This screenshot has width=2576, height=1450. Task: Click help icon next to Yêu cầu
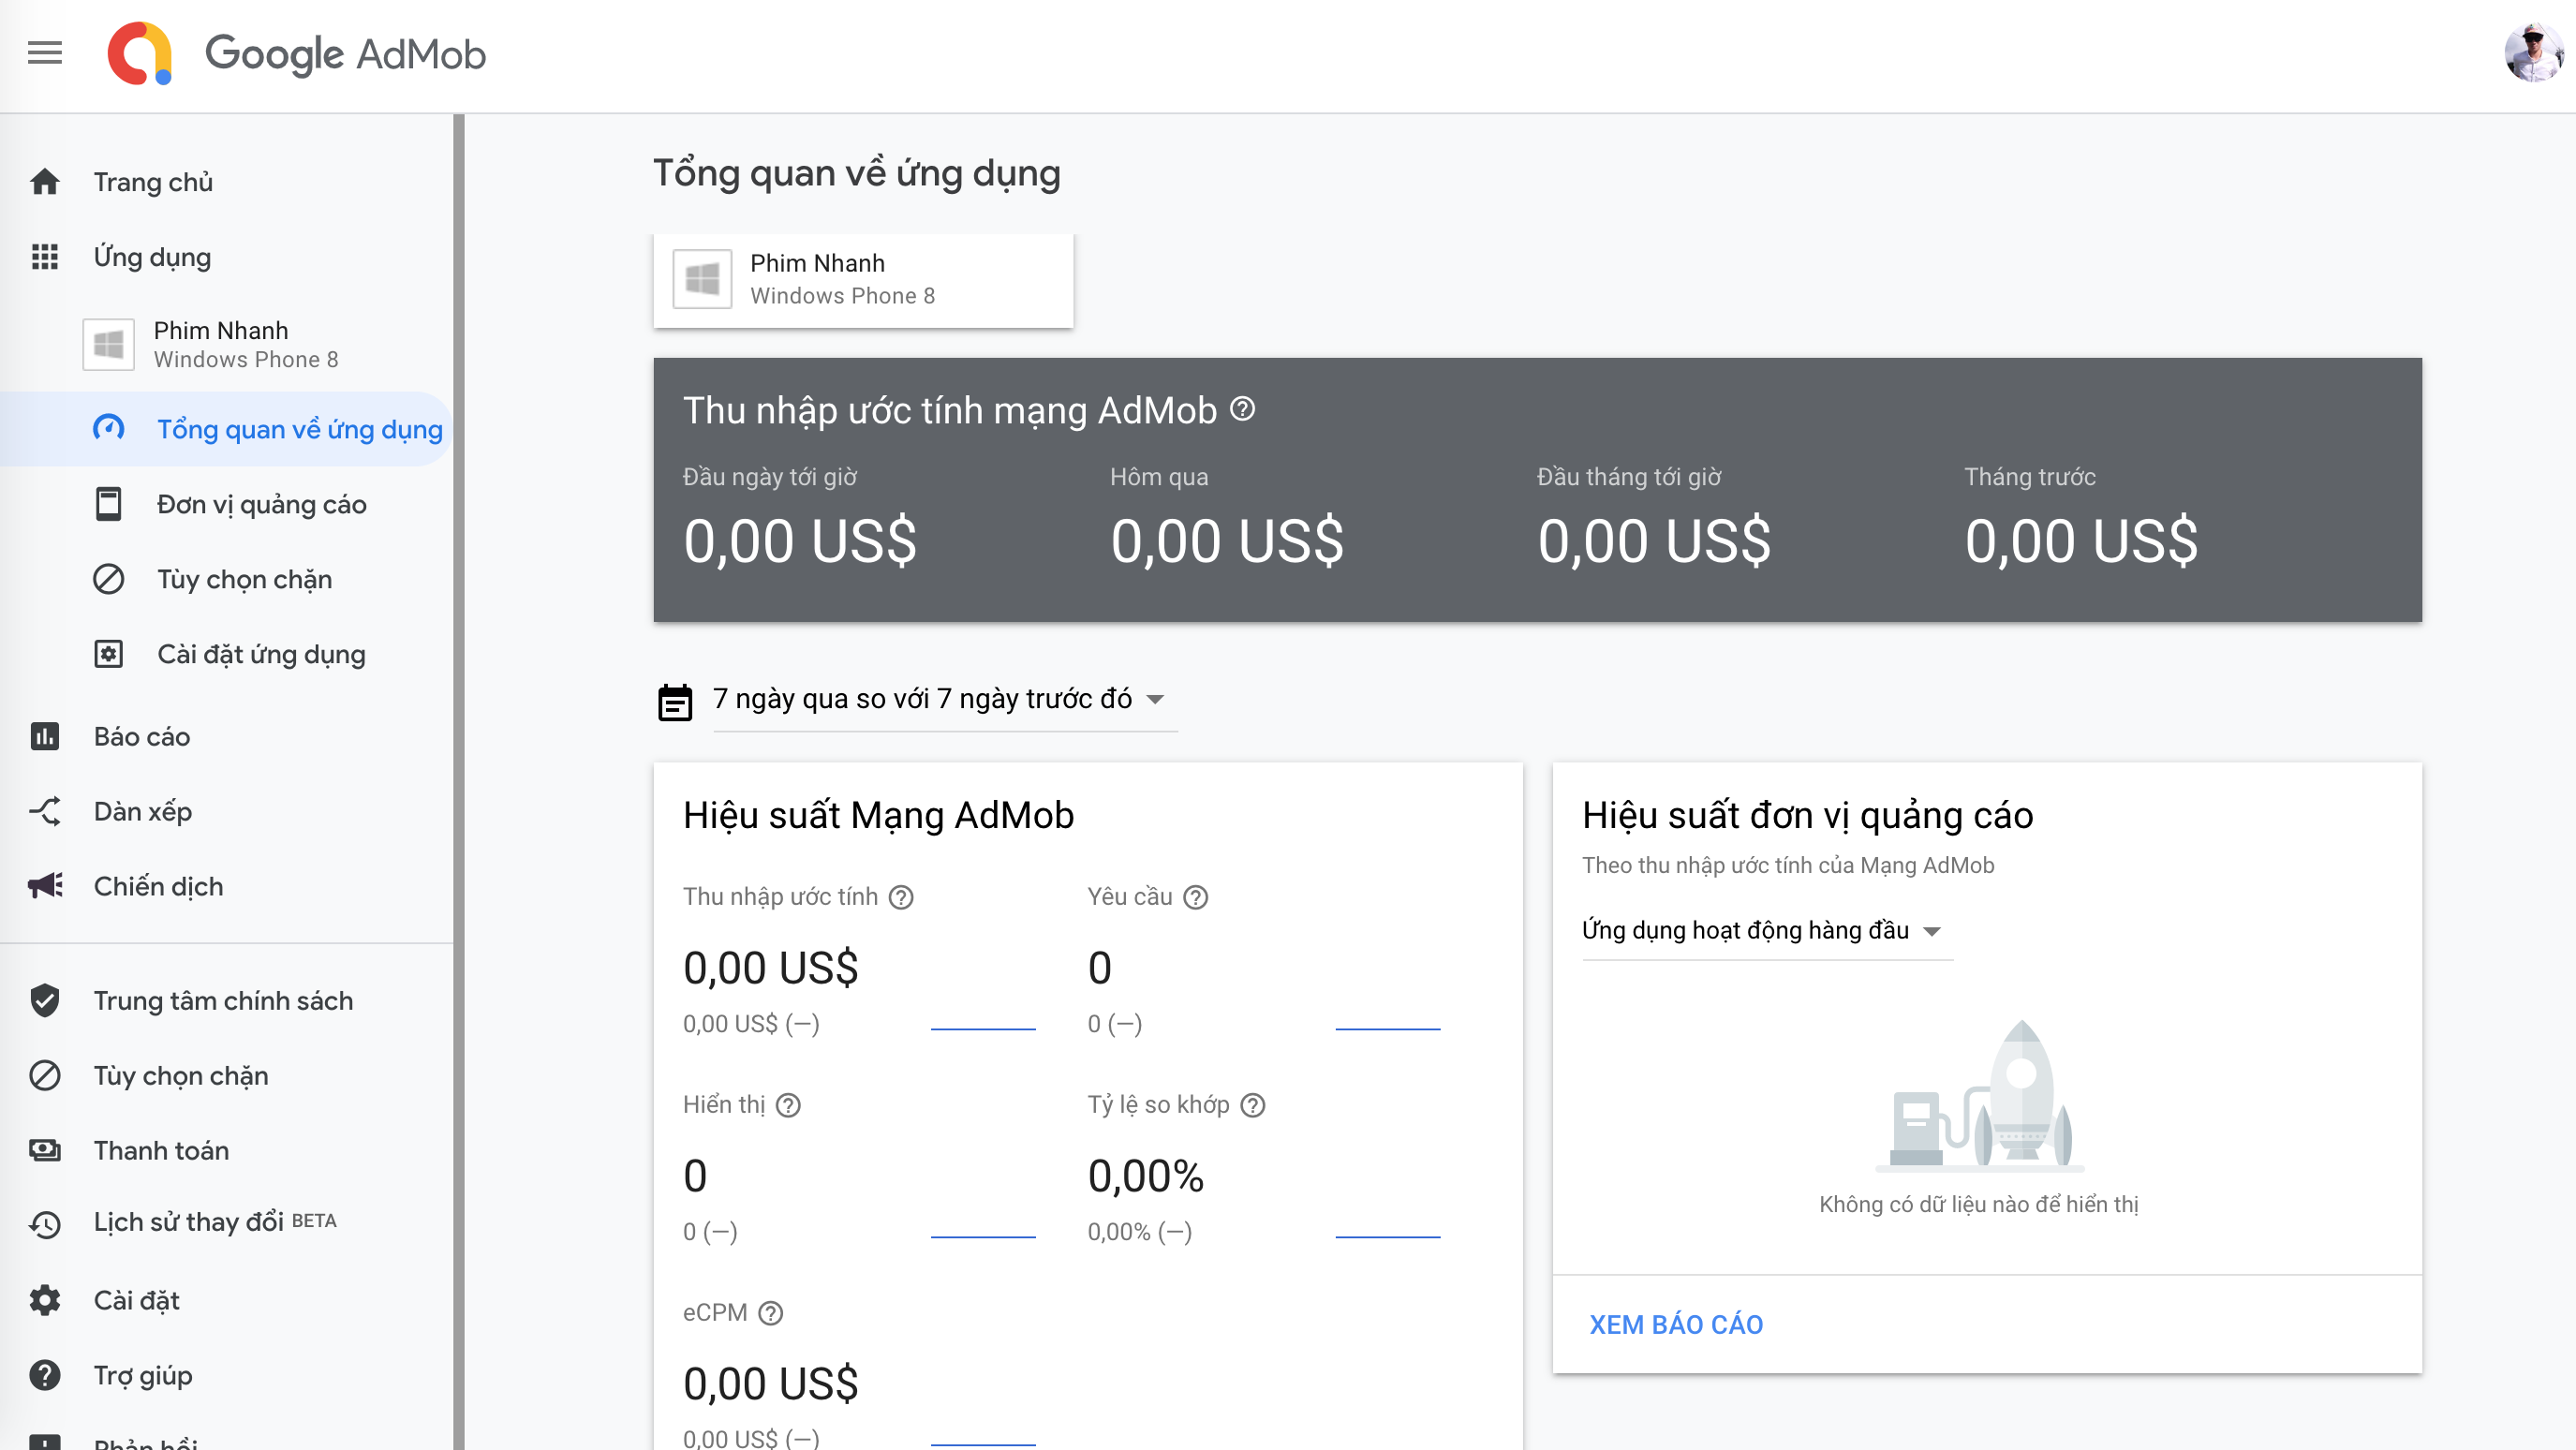1196,897
